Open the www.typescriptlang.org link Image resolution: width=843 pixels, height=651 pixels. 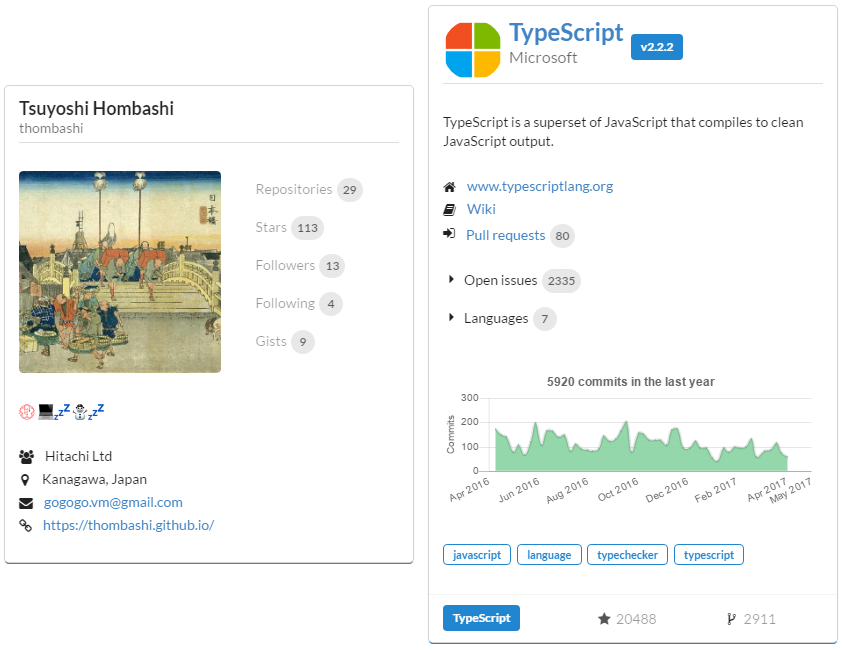coord(540,187)
